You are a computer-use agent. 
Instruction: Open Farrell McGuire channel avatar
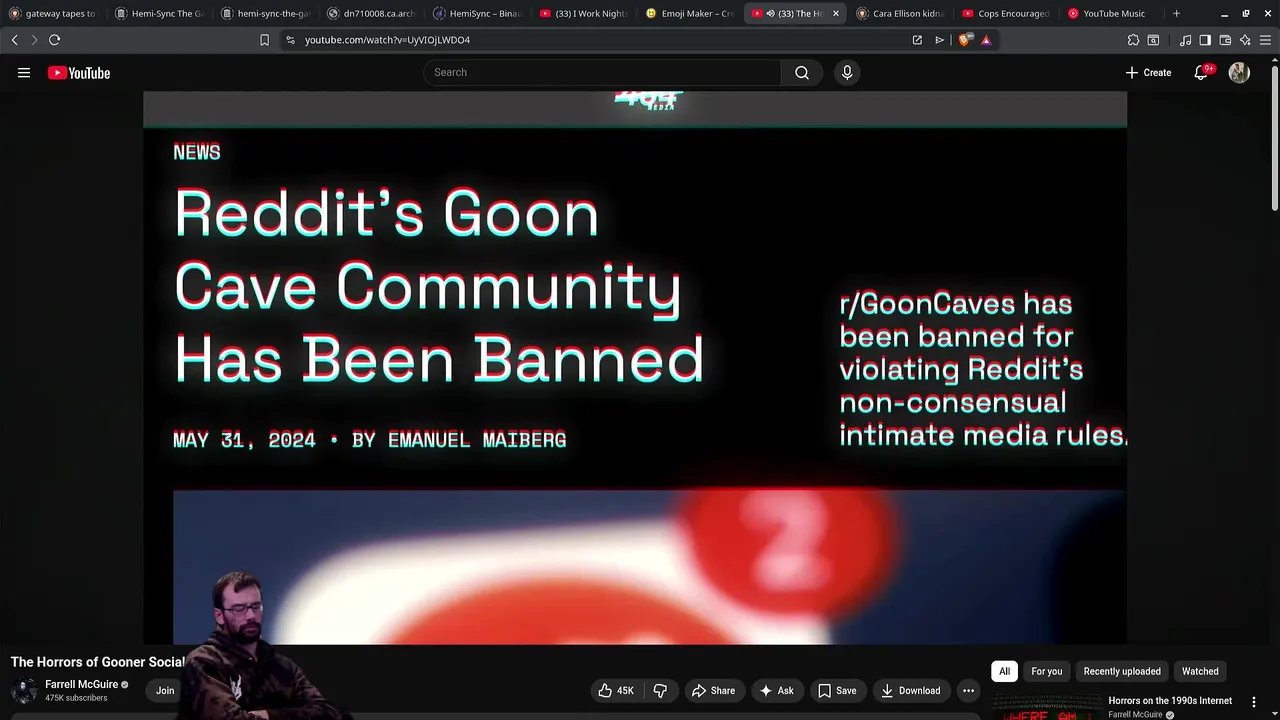coord(24,690)
